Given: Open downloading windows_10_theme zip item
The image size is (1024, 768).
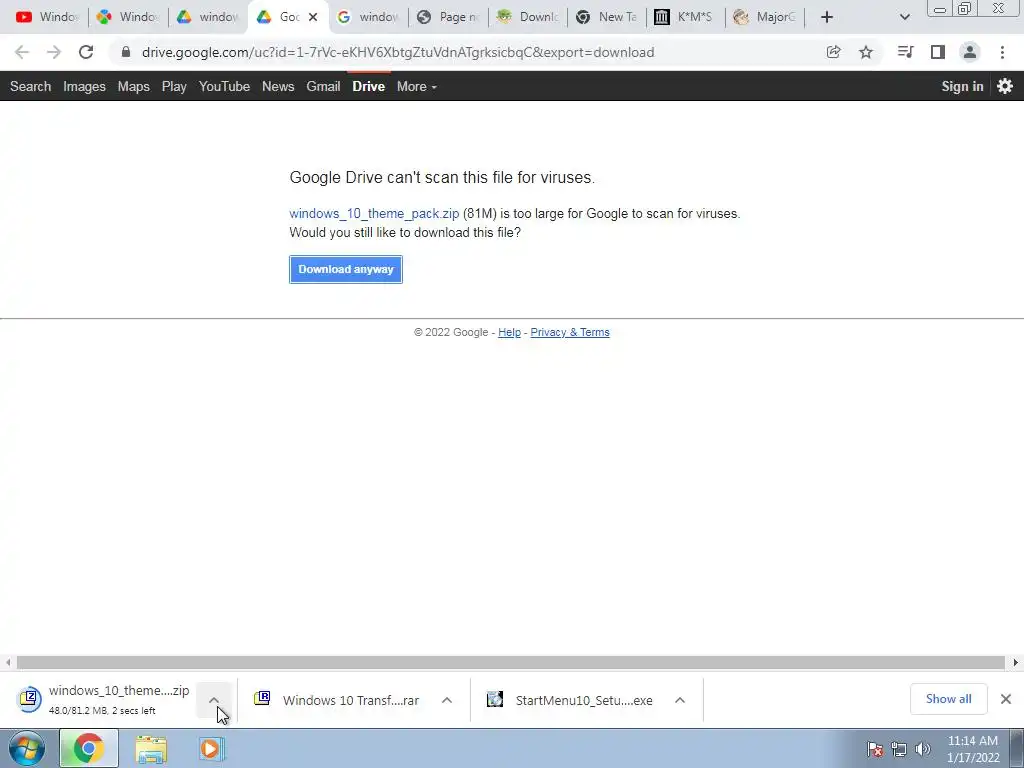Looking at the screenshot, I should pyautogui.click(x=104, y=699).
